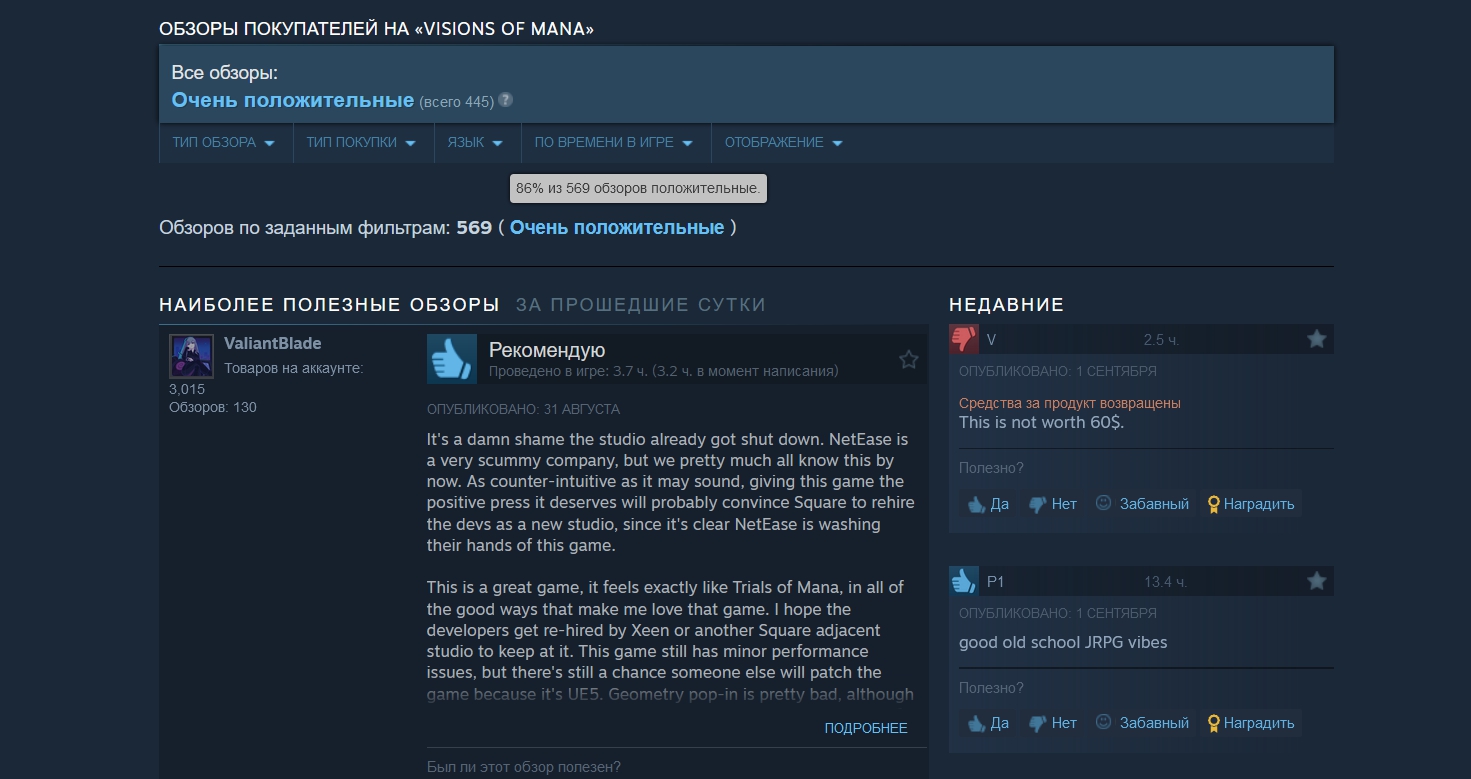Image resolution: width=1471 pixels, height=779 pixels.
Task: Expand the Тип обзора dropdown
Action: (x=225, y=143)
